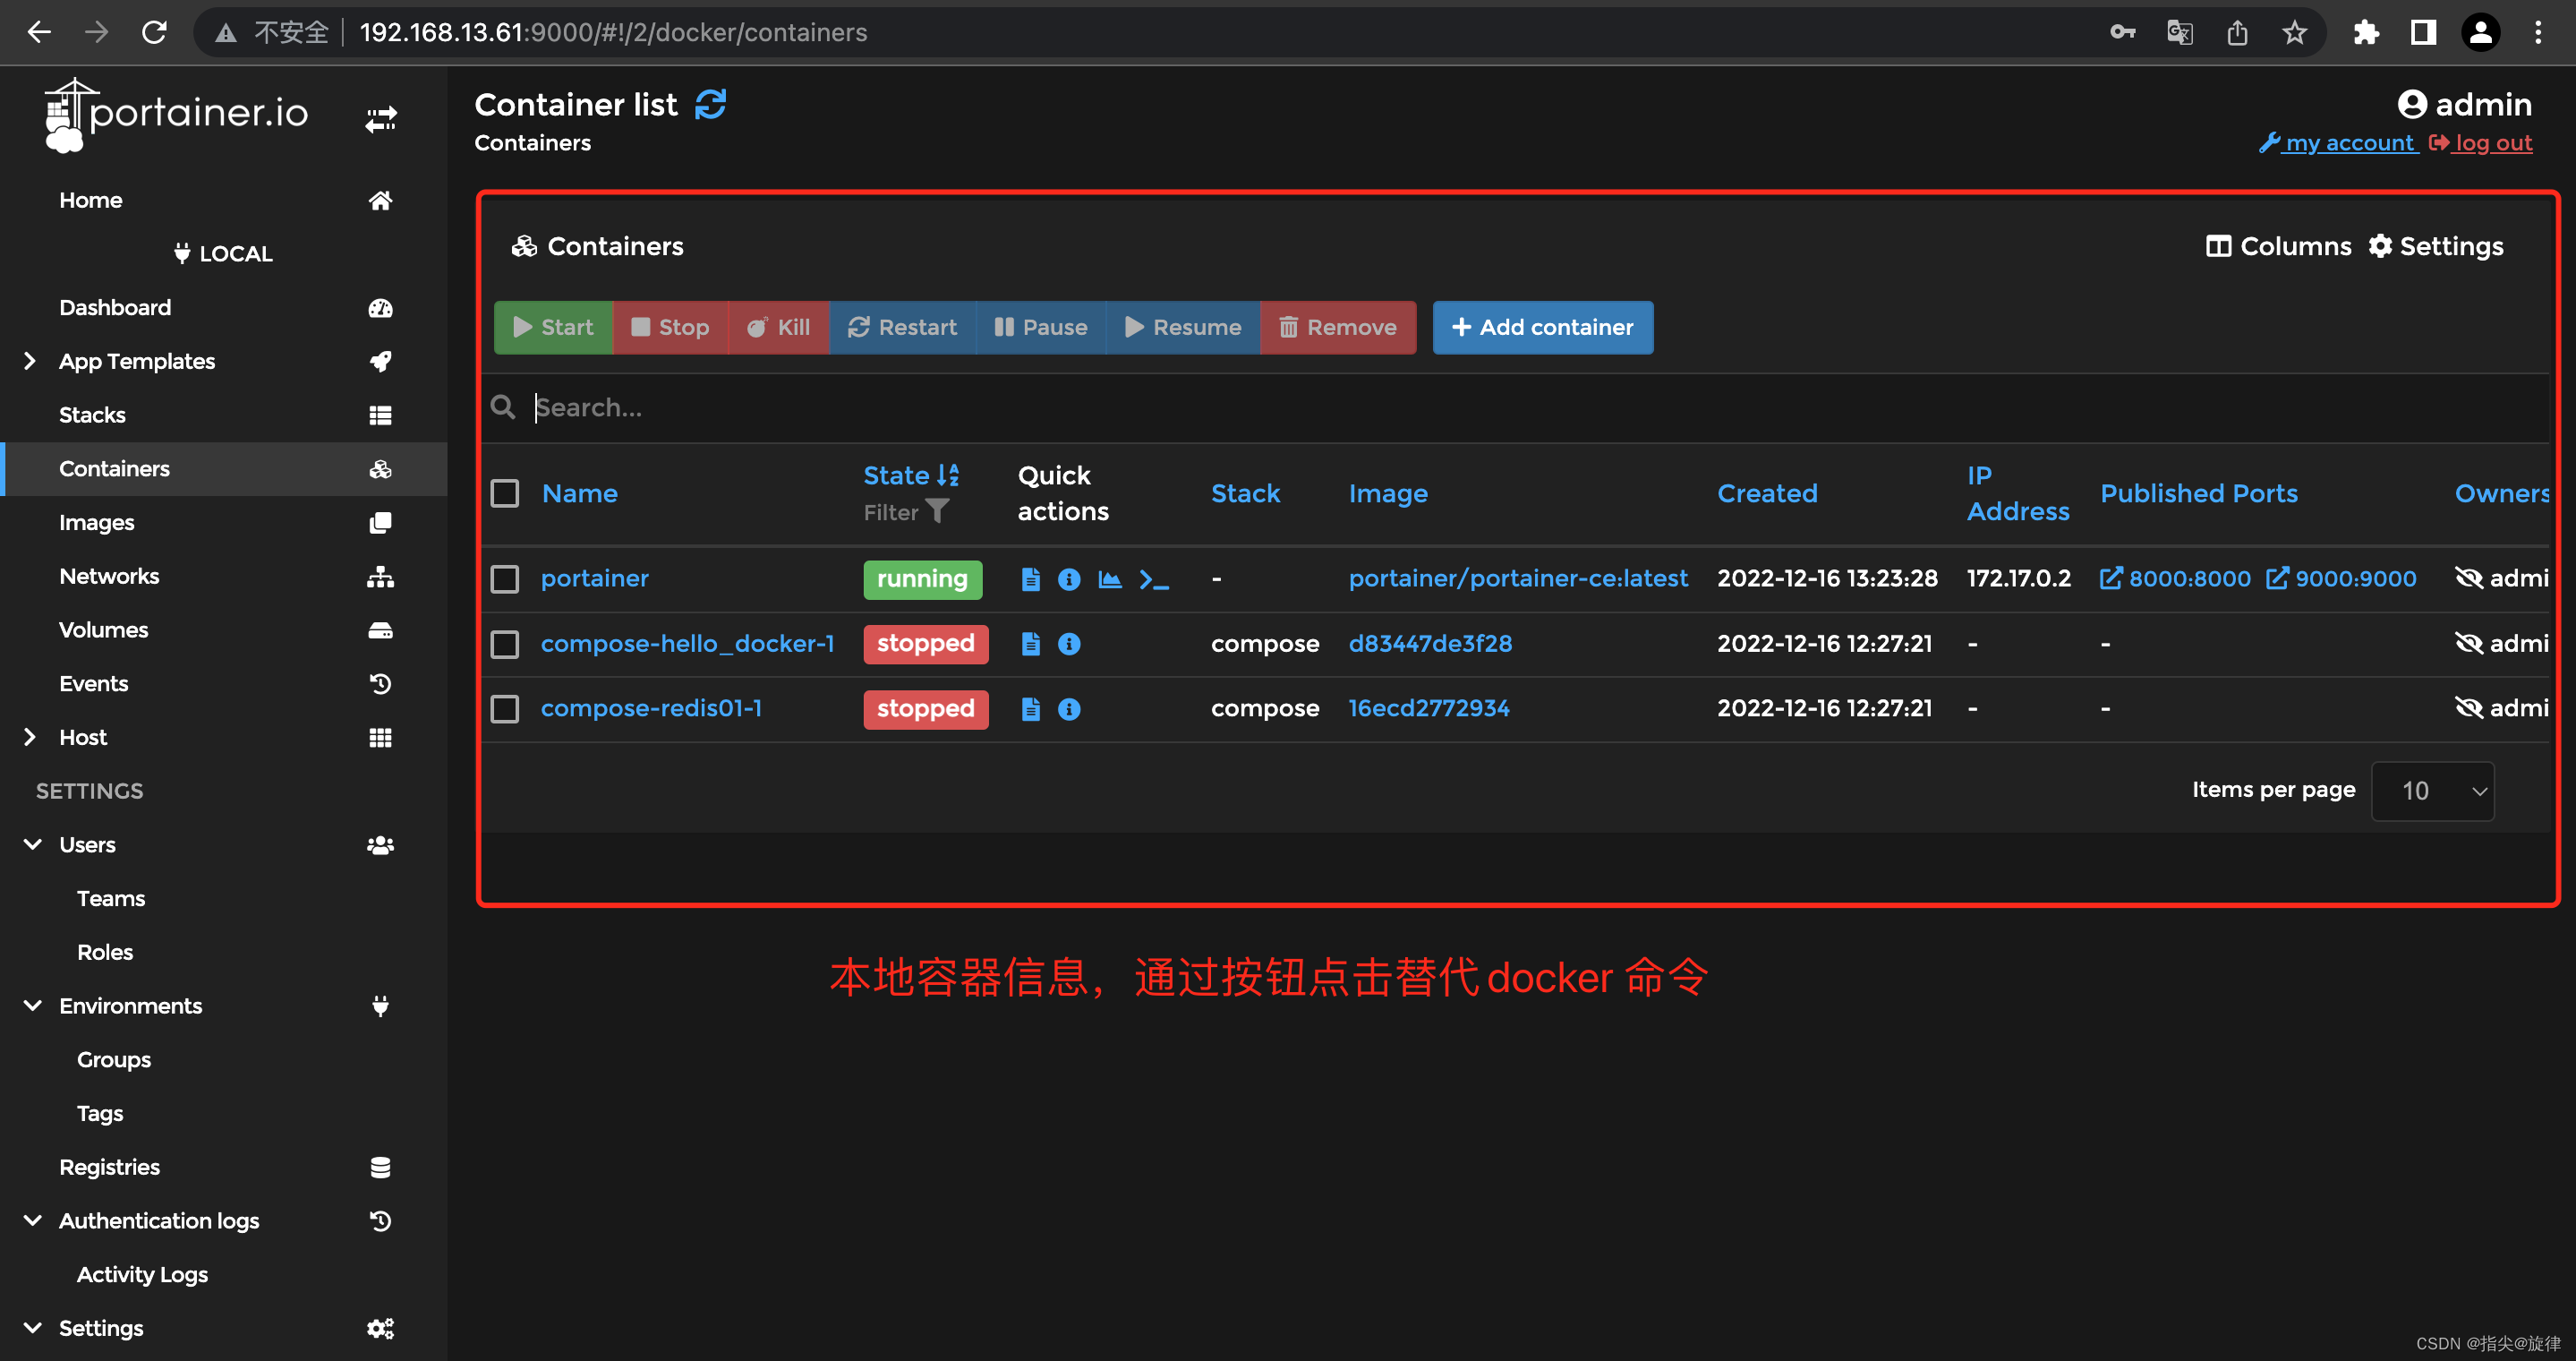
Task: Click the sidebar collapse arrows icon
Action: 380,119
